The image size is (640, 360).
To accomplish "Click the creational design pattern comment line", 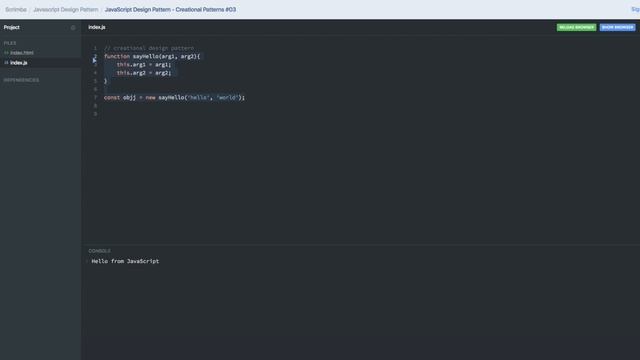I will tap(149, 48).
